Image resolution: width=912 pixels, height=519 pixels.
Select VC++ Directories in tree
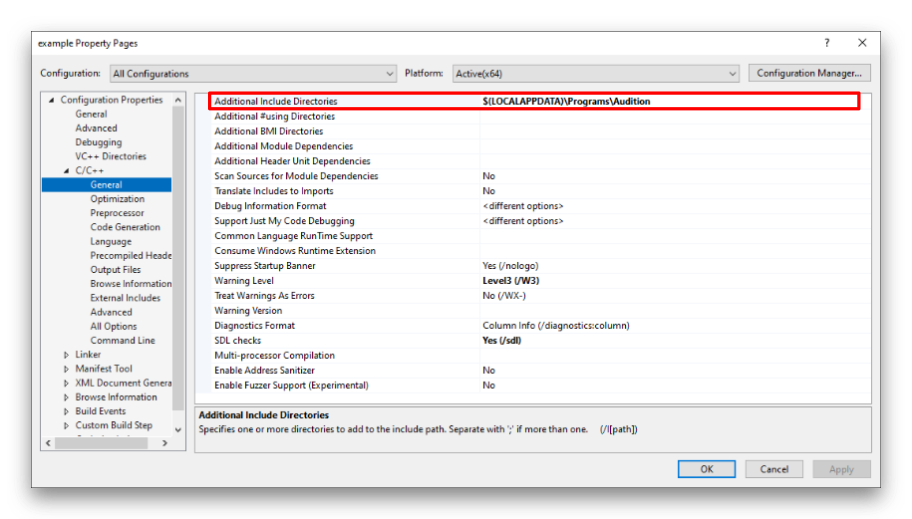pos(110,157)
